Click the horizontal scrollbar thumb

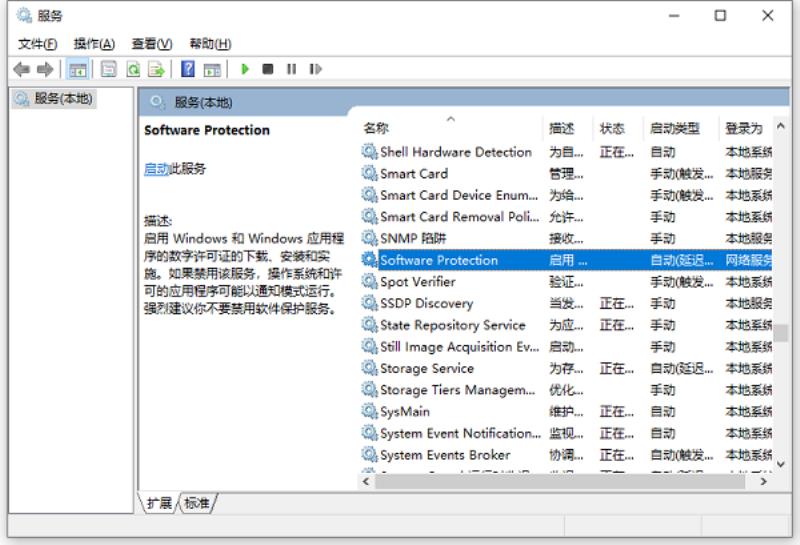click(x=560, y=481)
